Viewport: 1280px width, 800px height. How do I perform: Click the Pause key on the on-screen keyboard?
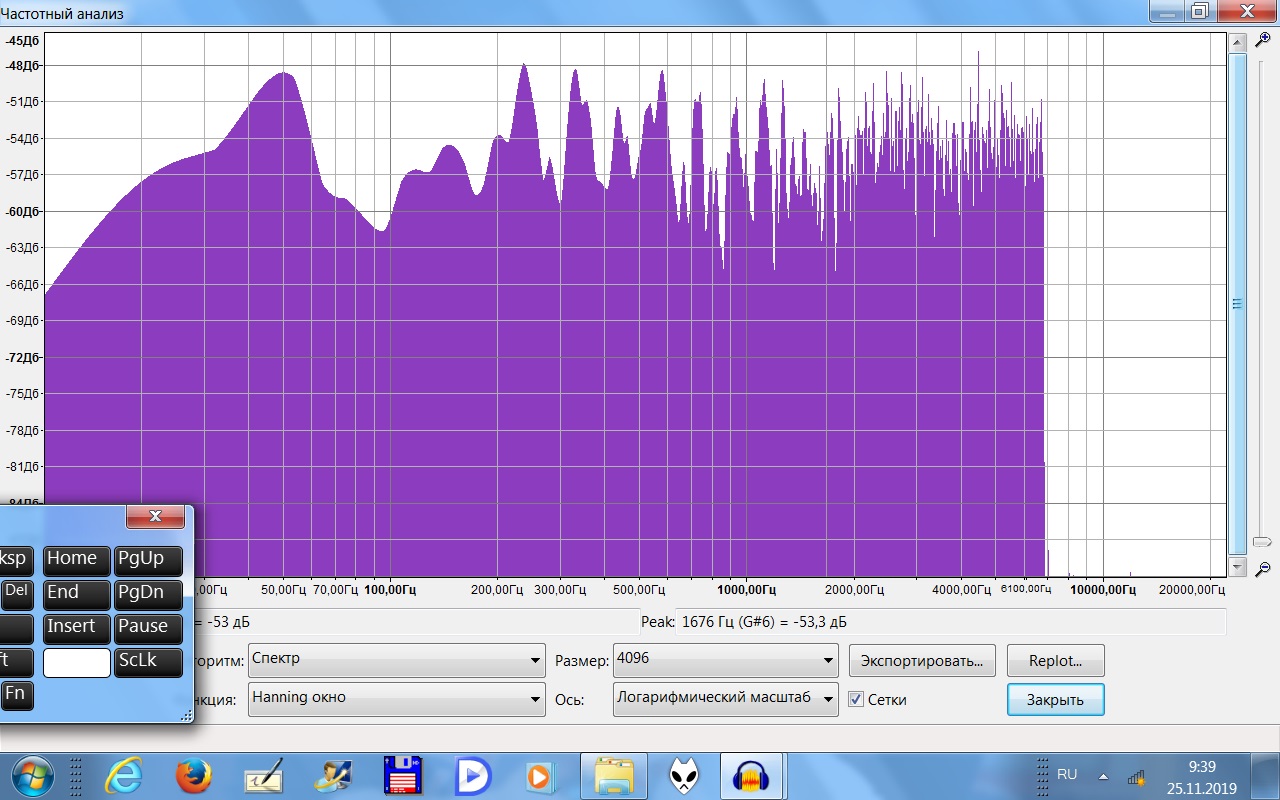coord(149,628)
